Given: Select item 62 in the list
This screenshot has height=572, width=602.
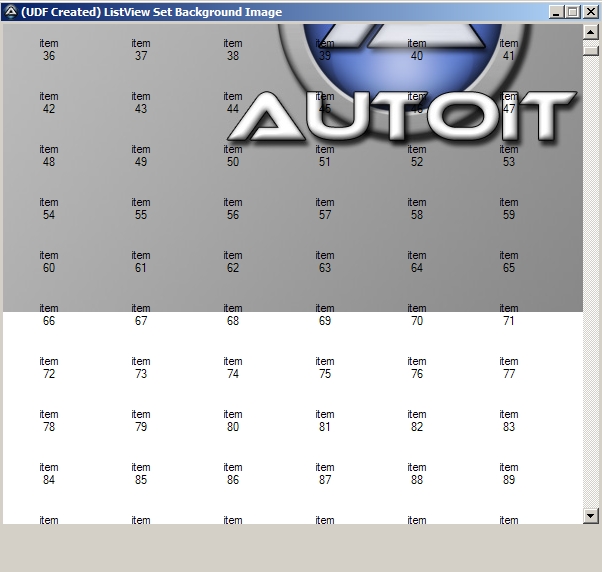Looking at the screenshot, I should coord(233,262).
